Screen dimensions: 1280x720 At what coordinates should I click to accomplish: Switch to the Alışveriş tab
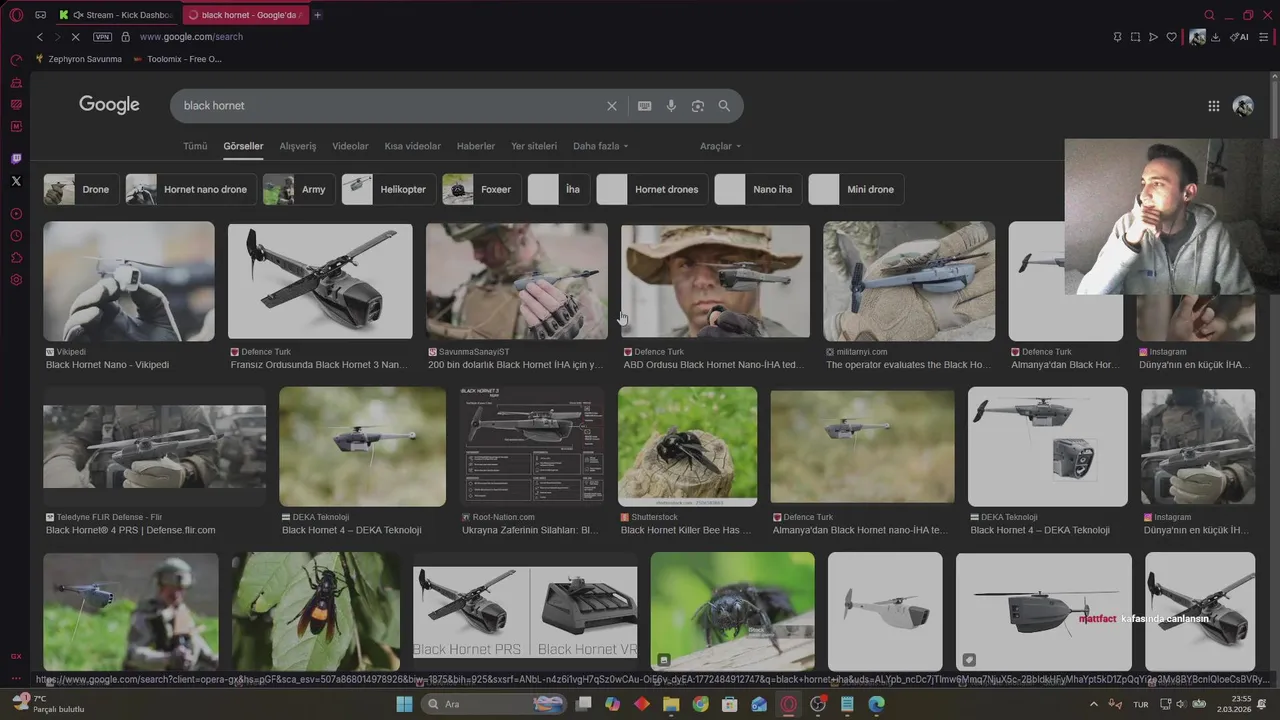coord(298,146)
